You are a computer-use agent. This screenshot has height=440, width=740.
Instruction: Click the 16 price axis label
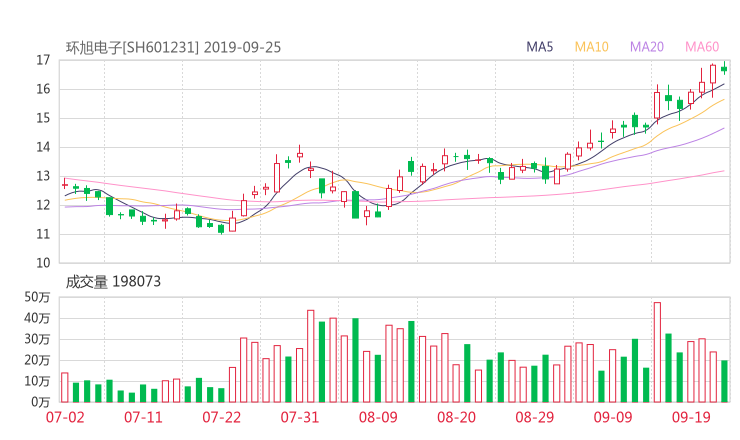pyautogui.click(x=43, y=89)
